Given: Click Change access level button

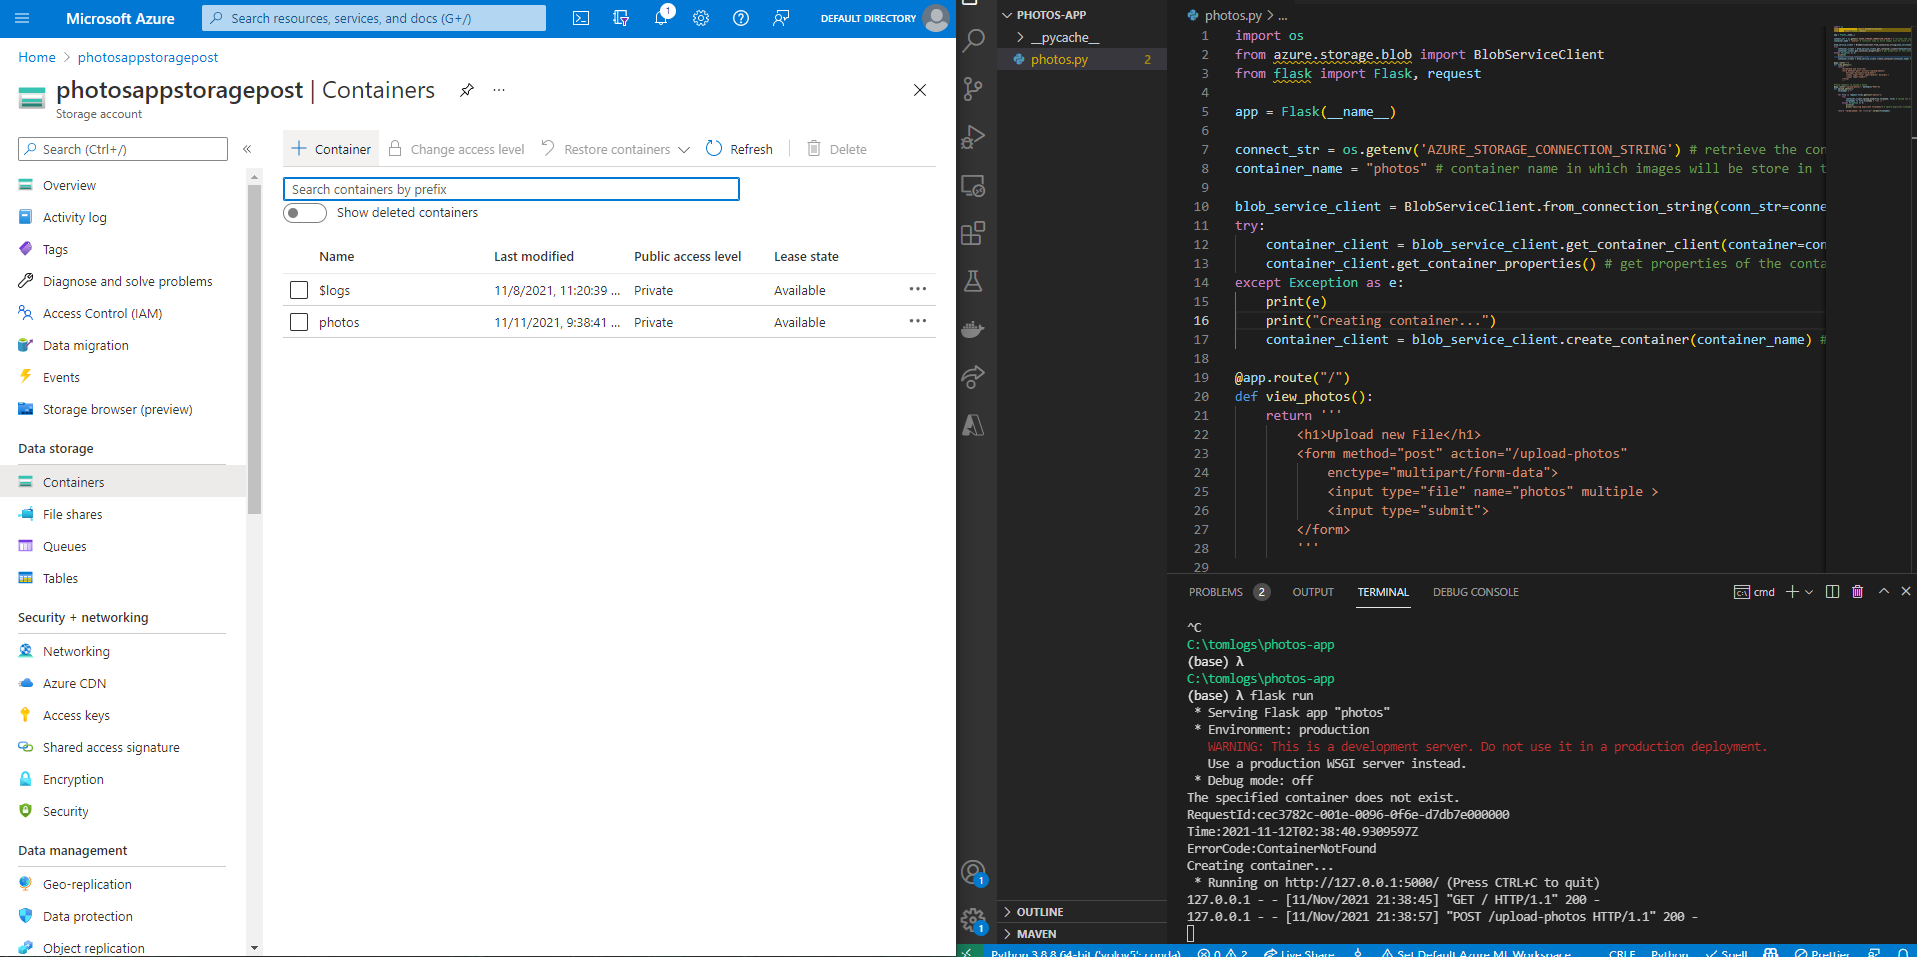Looking at the screenshot, I should click(456, 149).
